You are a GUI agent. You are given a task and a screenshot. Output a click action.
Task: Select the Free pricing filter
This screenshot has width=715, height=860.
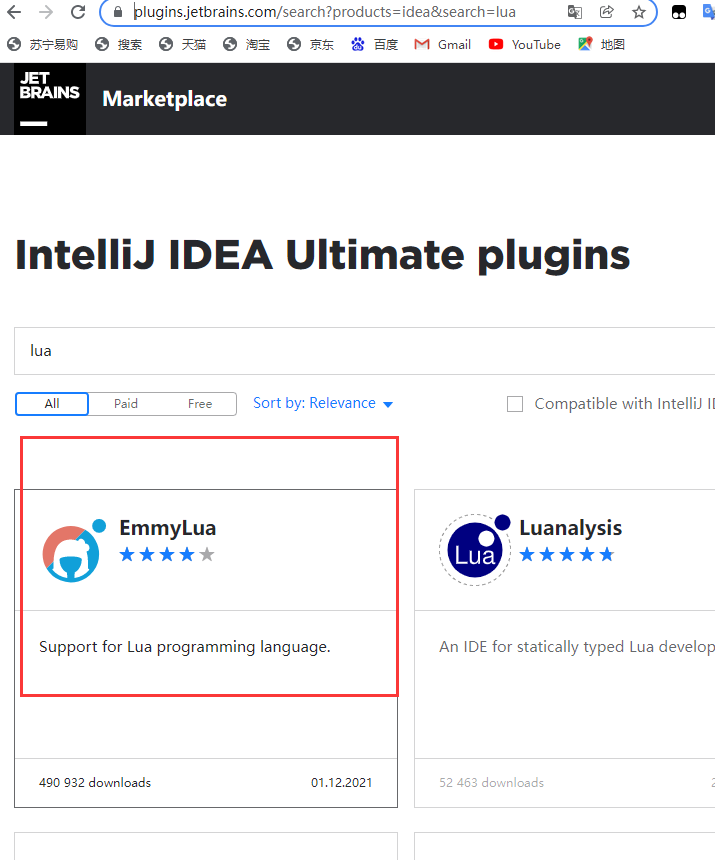click(x=200, y=404)
